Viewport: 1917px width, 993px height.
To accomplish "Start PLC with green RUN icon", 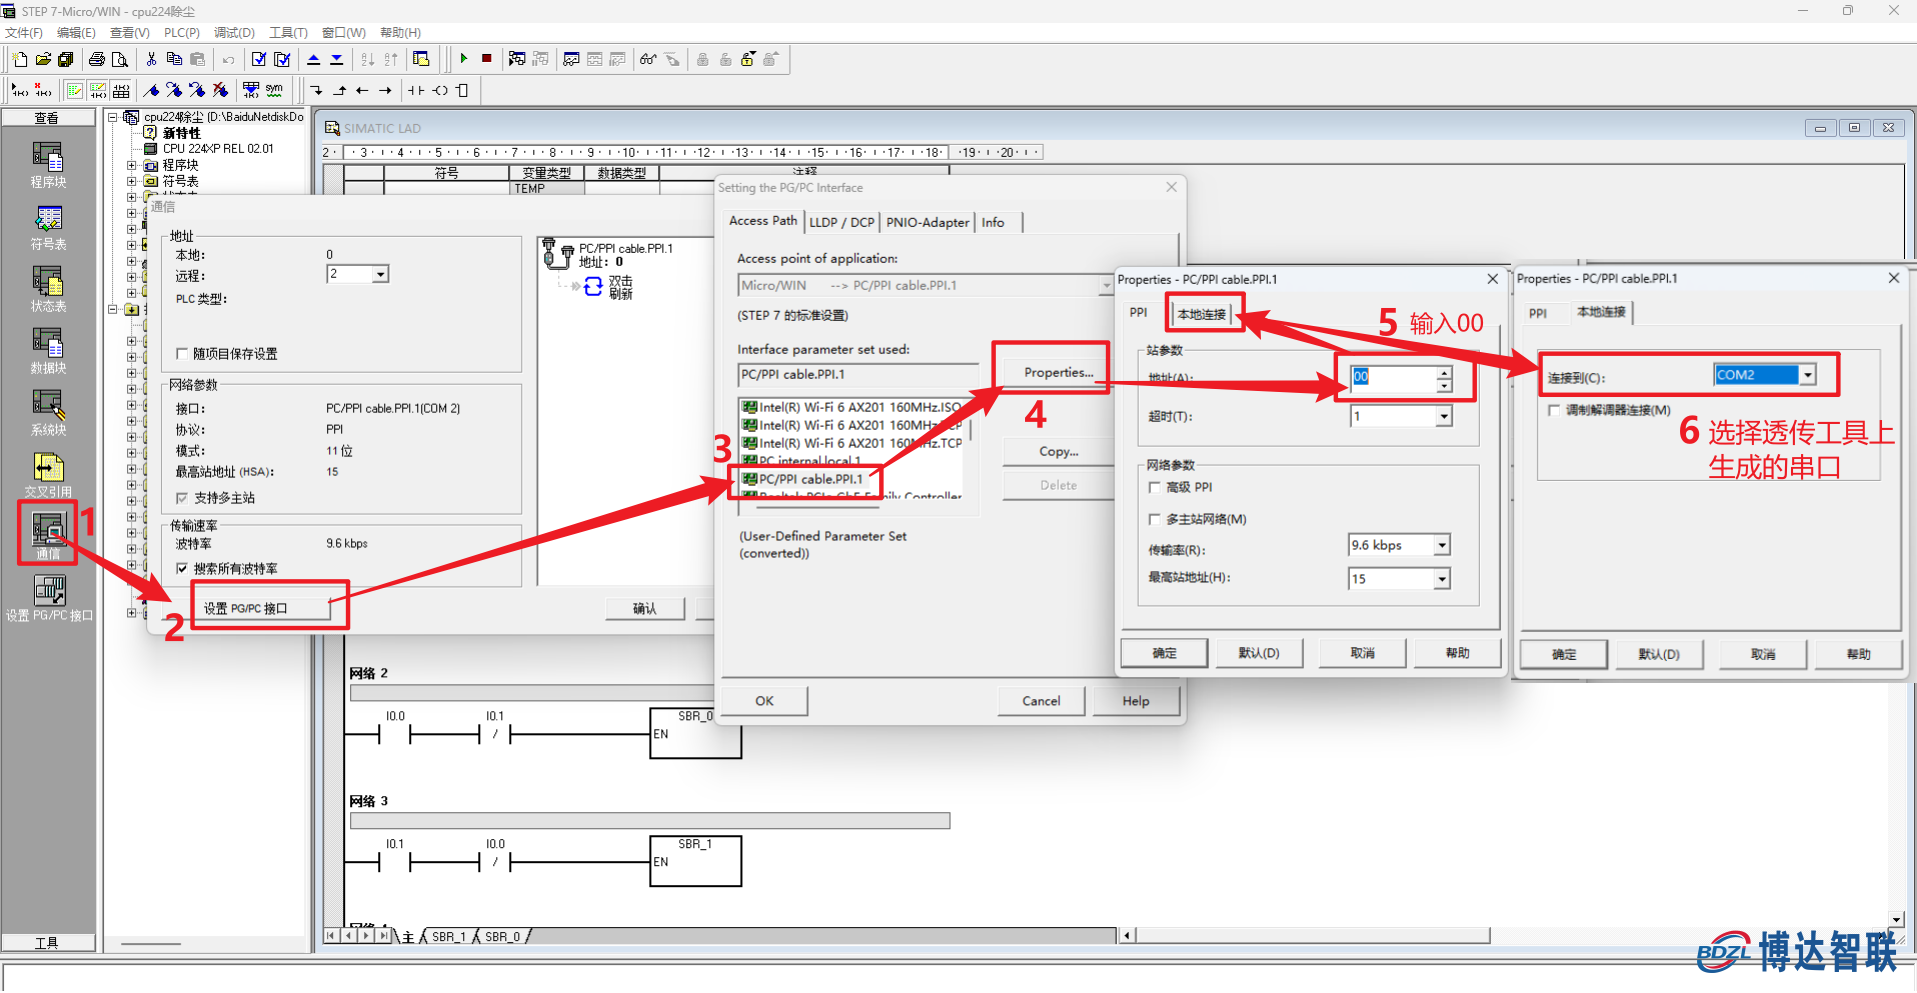I will pyautogui.click(x=464, y=59).
